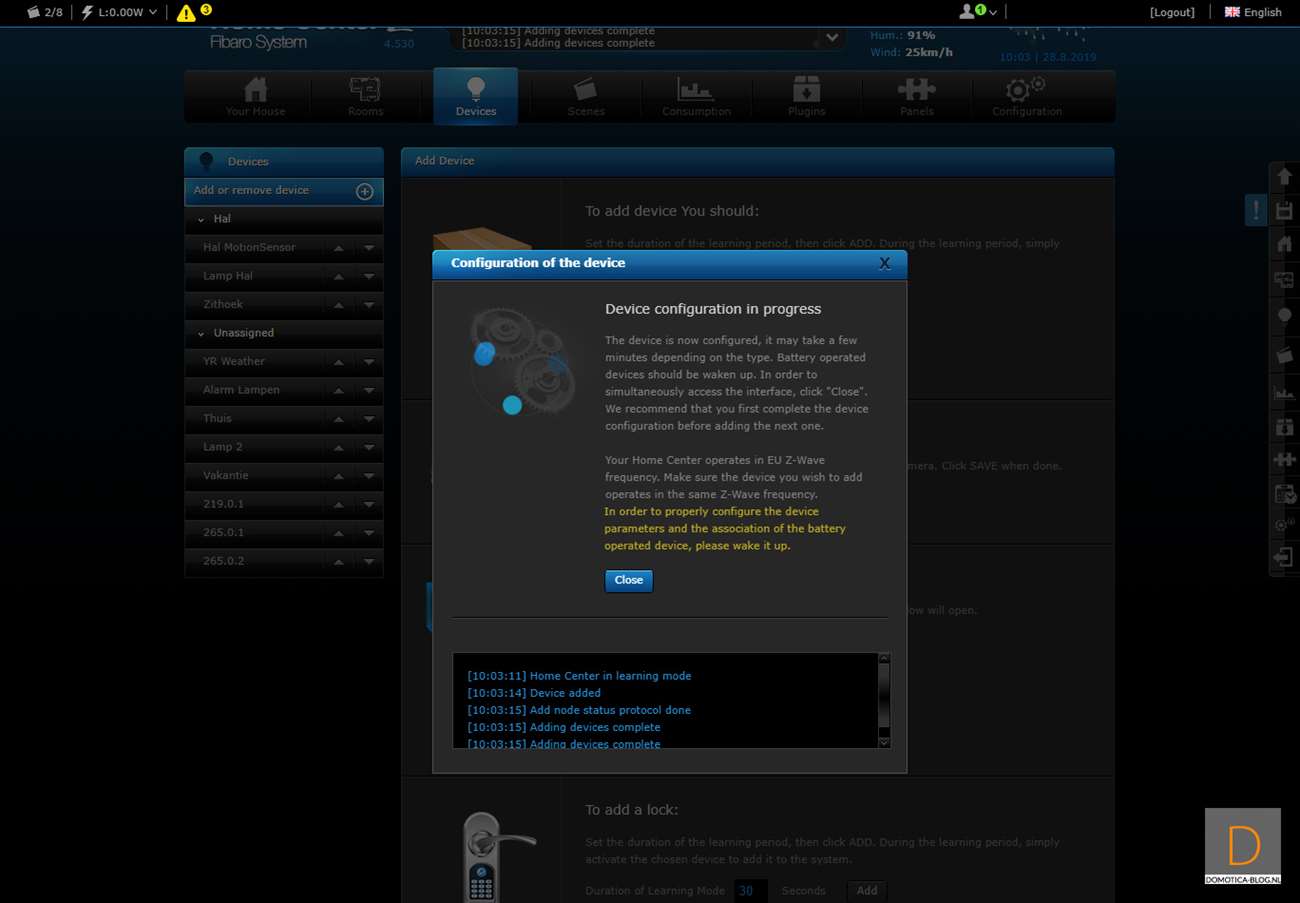
Task: Open the Configuration tab
Action: [x=1027, y=97]
